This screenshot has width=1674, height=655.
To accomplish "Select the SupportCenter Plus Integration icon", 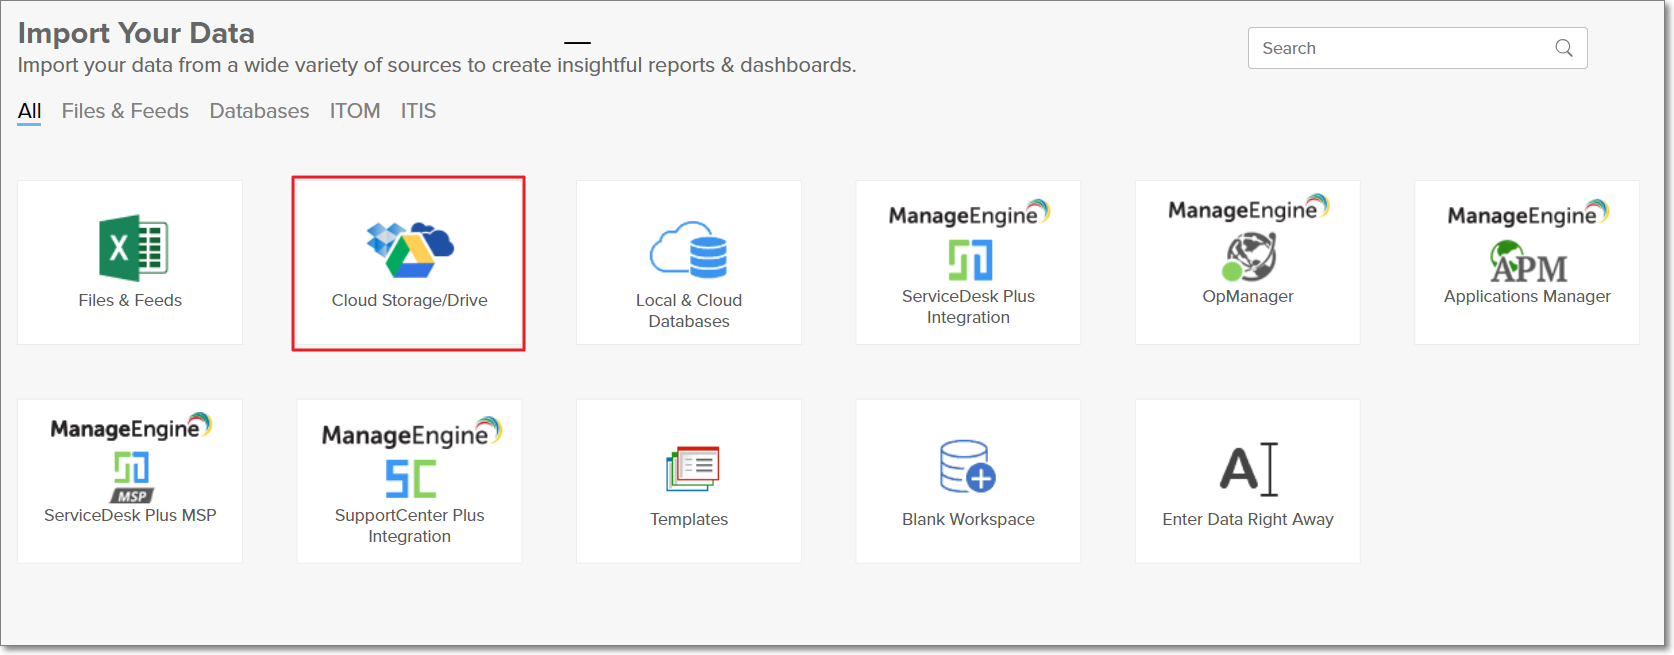I will [x=410, y=478].
